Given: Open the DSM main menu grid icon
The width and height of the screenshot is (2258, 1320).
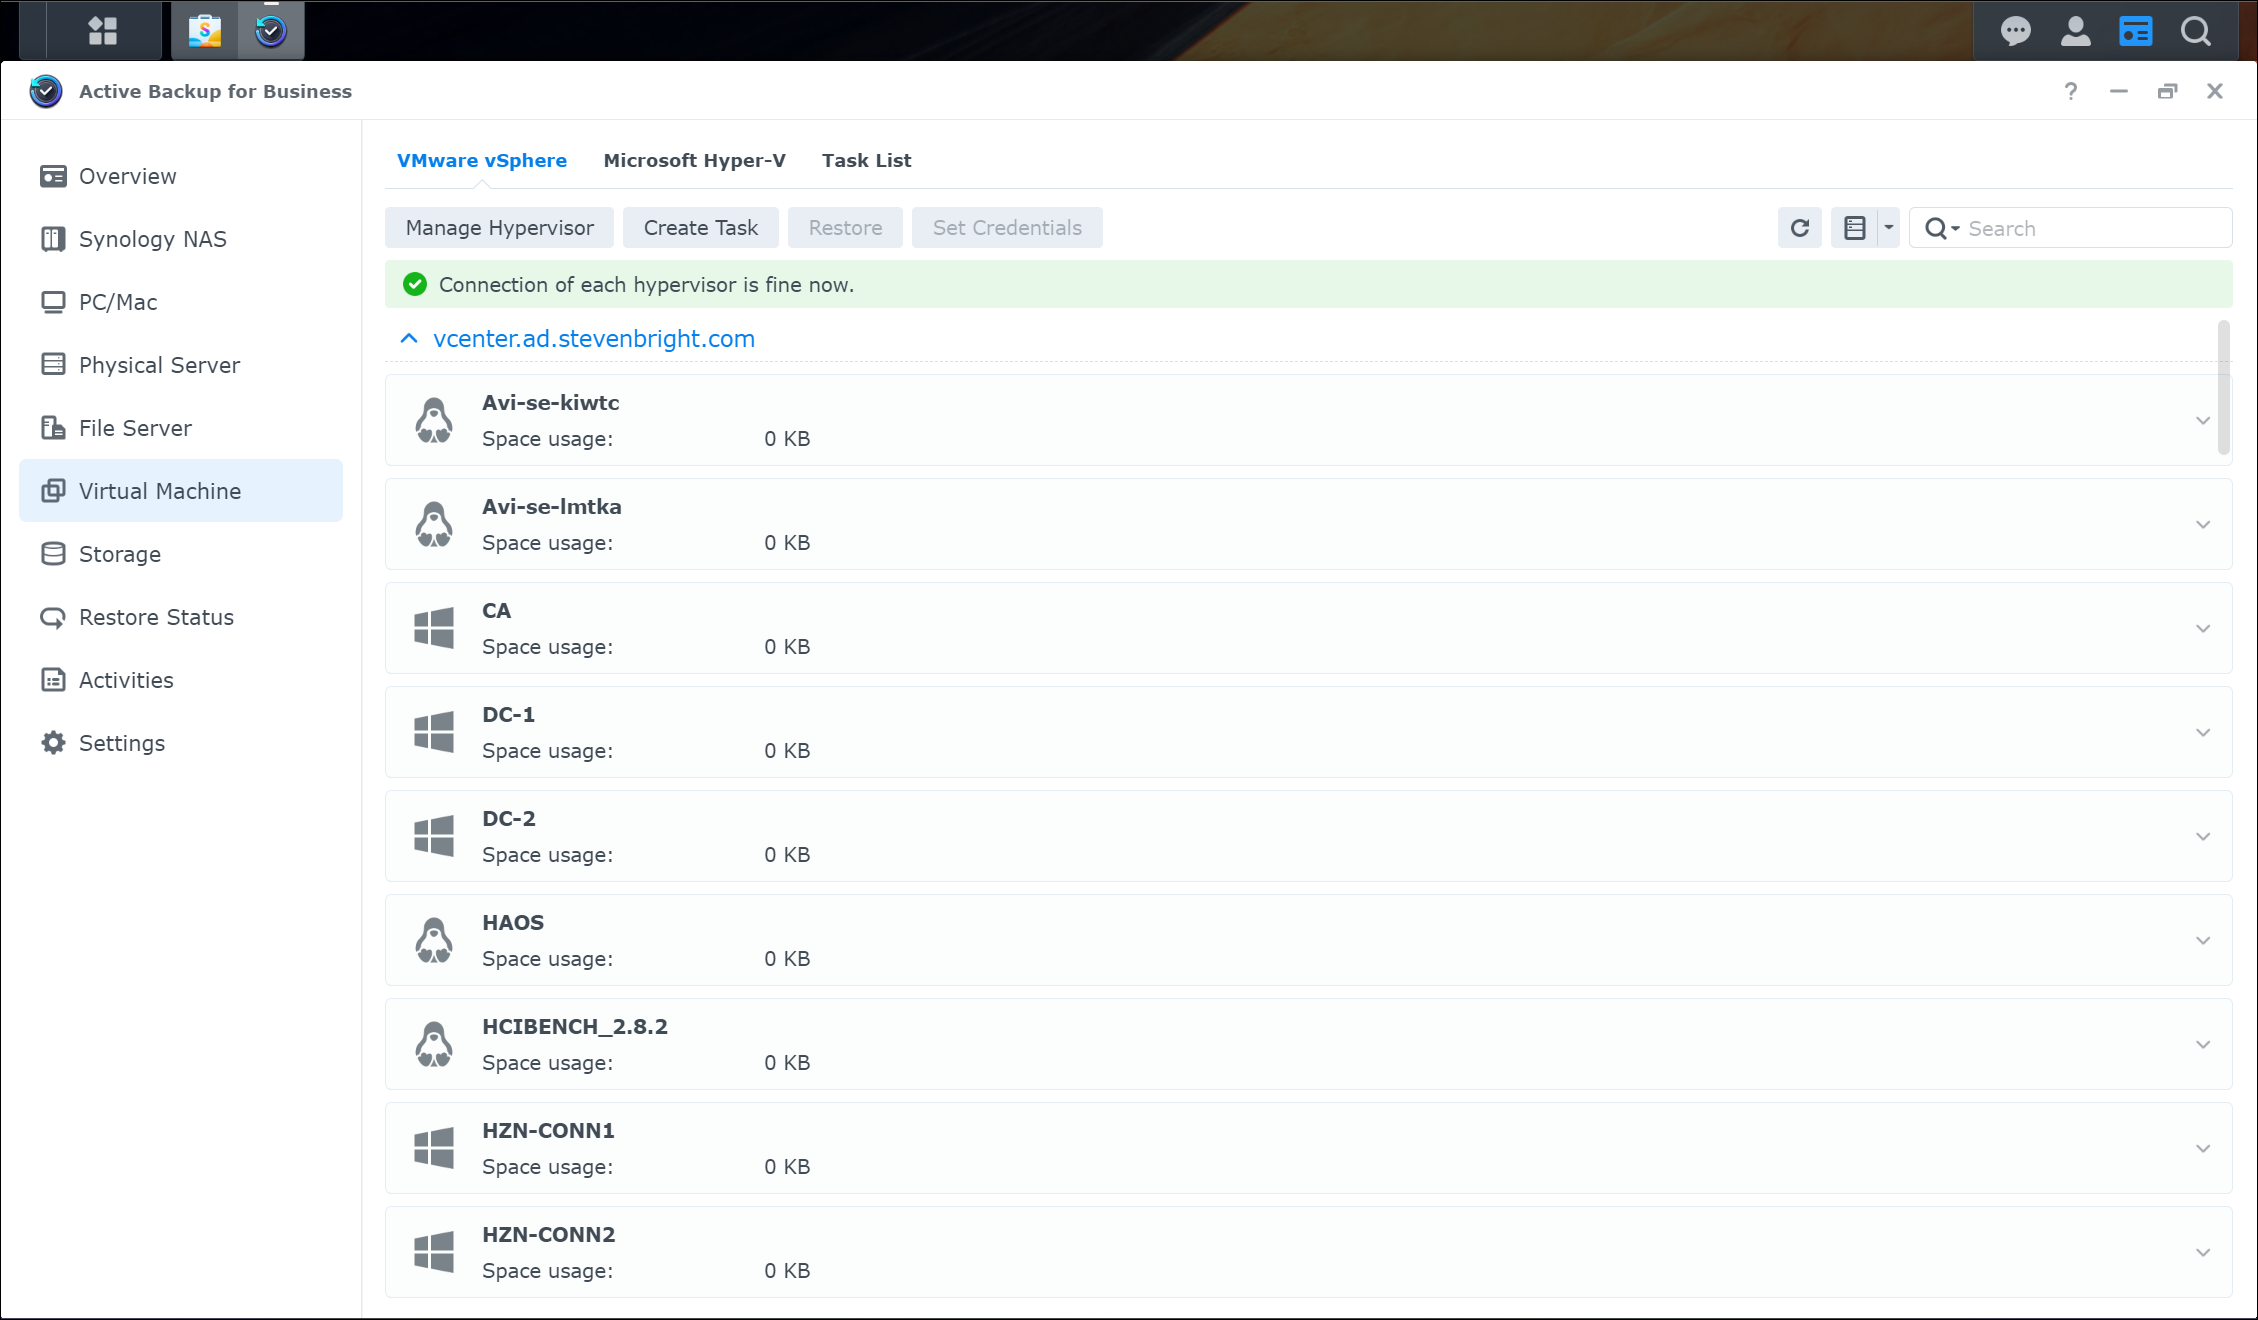Looking at the screenshot, I should (x=103, y=31).
